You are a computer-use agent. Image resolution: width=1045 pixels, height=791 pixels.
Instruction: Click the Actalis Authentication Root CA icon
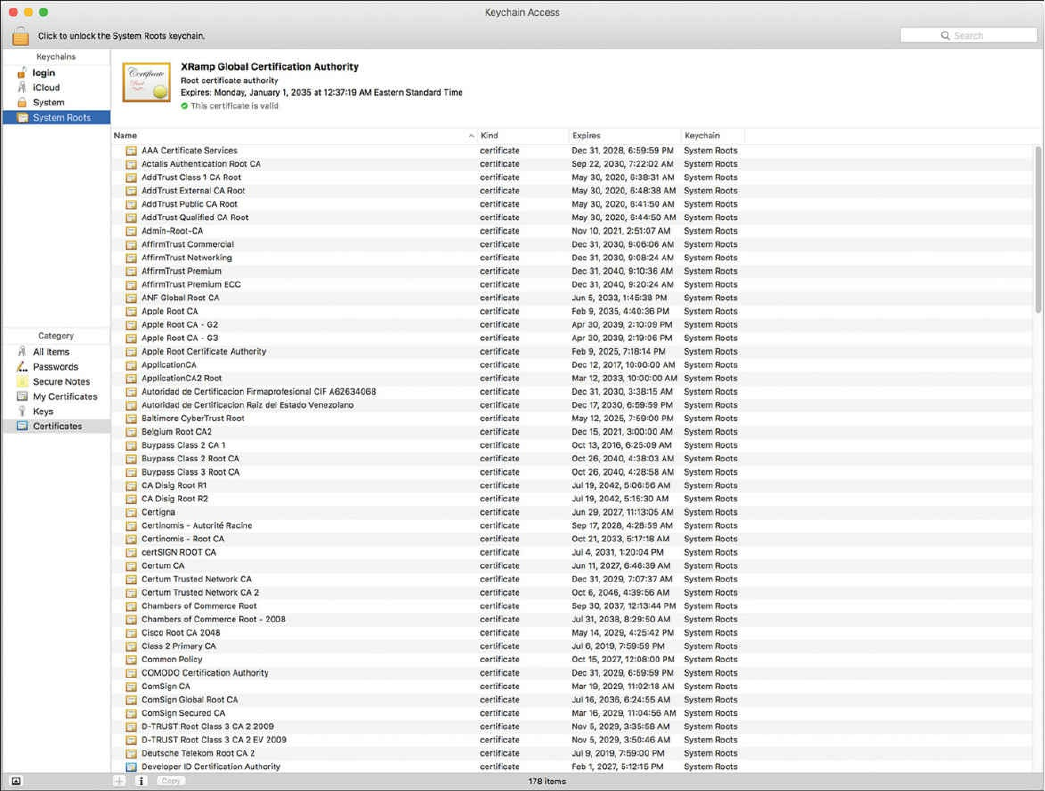pyautogui.click(x=131, y=164)
